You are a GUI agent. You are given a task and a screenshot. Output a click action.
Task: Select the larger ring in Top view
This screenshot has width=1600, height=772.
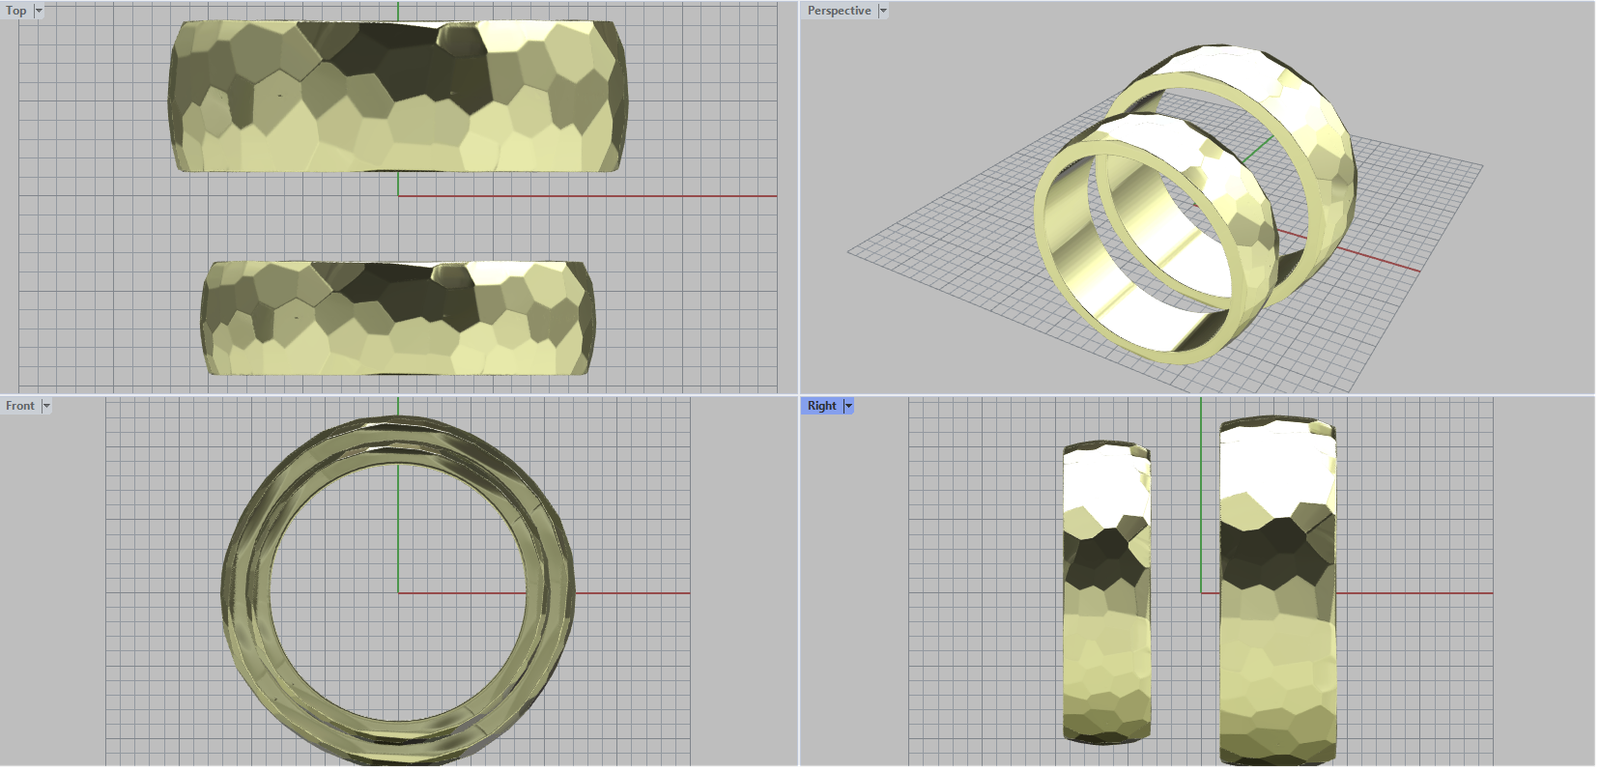click(x=398, y=95)
